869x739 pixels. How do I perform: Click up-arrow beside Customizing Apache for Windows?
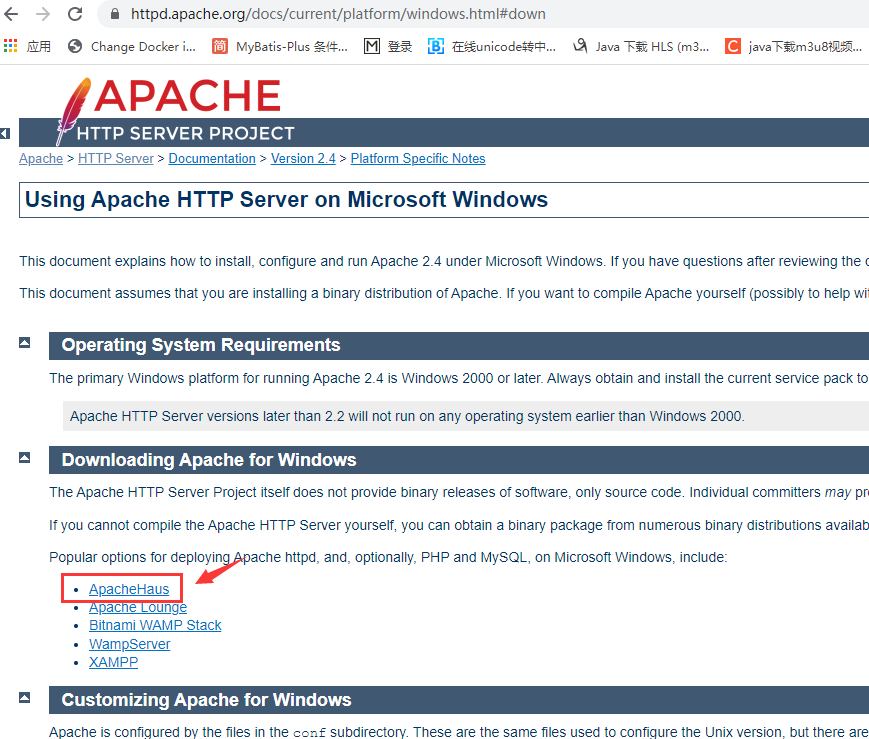pyautogui.click(x=24, y=697)
